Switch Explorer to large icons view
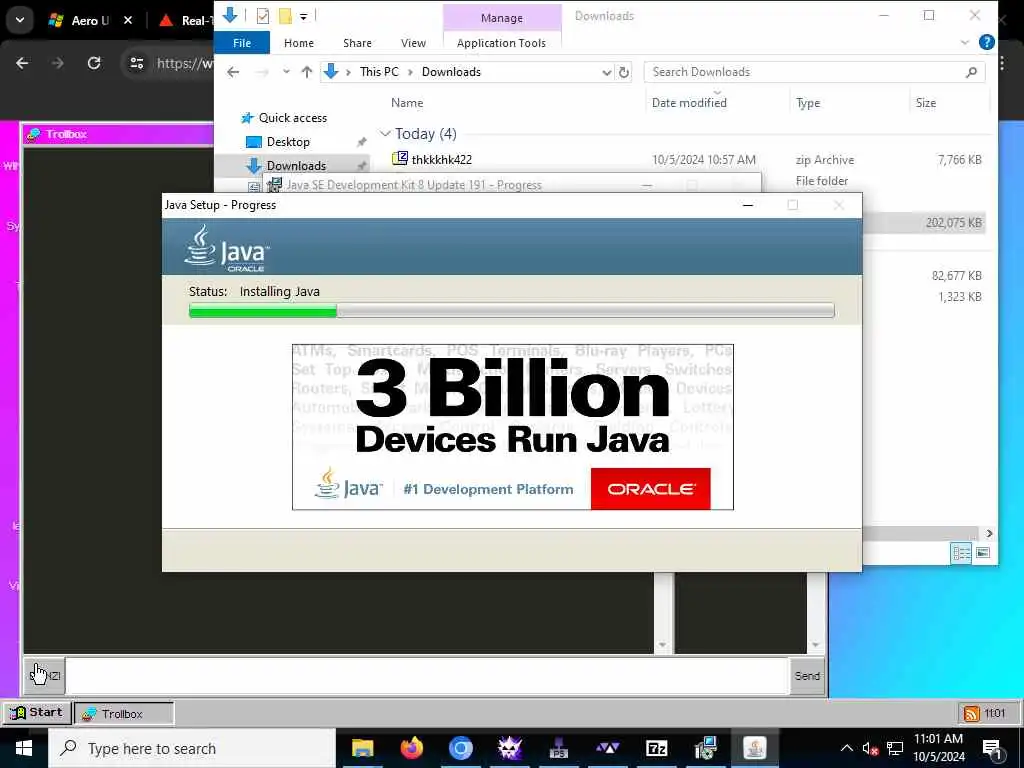This screenshot has width=1024, height=768. pyautogui.click(x=982, y=553)
